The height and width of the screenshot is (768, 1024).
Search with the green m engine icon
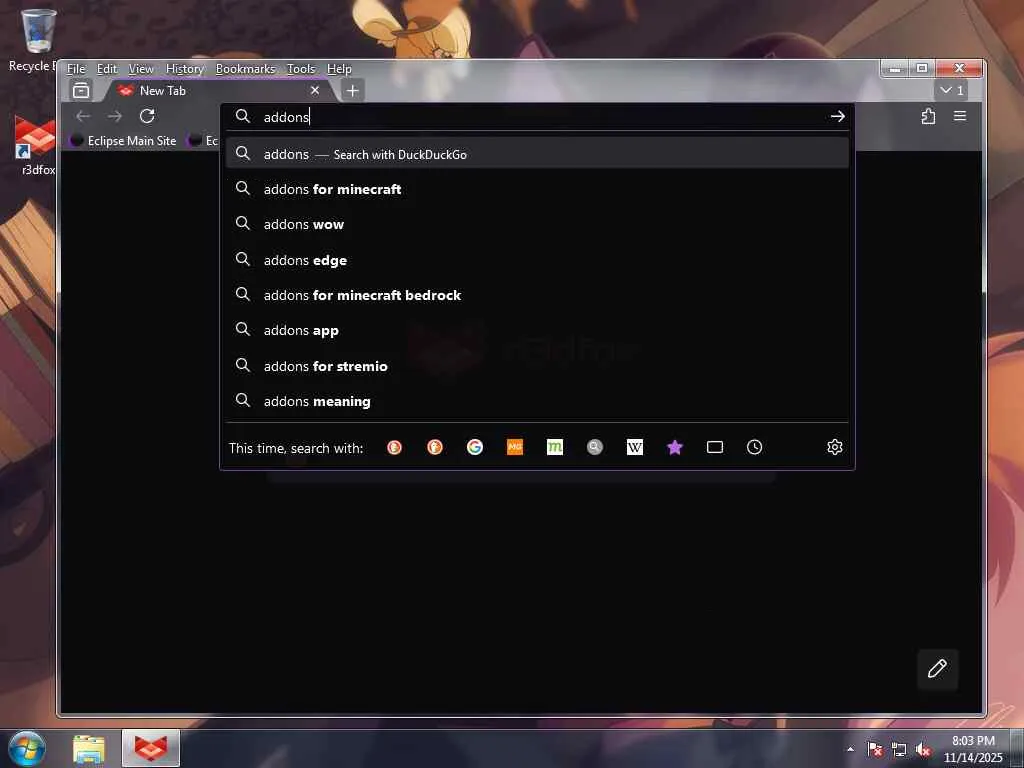(x=554, y=447)
